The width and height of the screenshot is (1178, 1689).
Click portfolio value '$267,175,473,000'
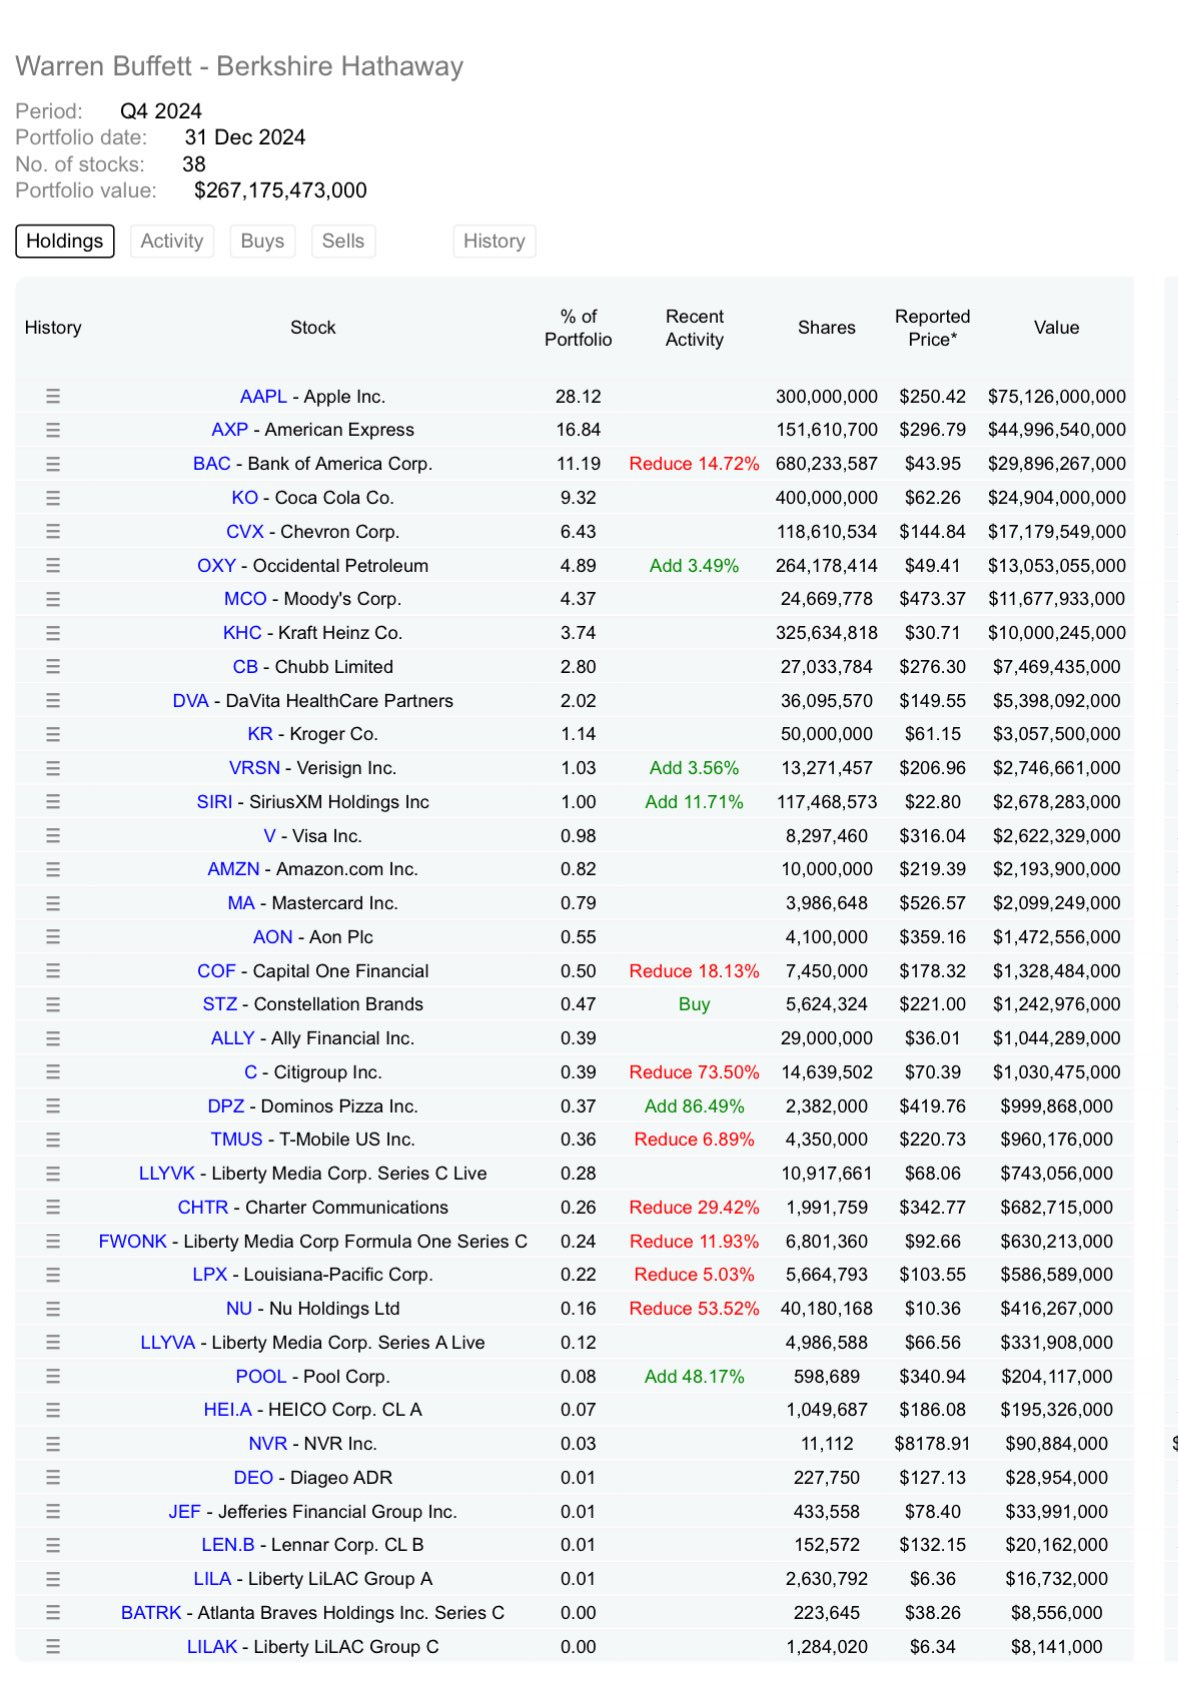pyautogui.click(x=281, y=190)
